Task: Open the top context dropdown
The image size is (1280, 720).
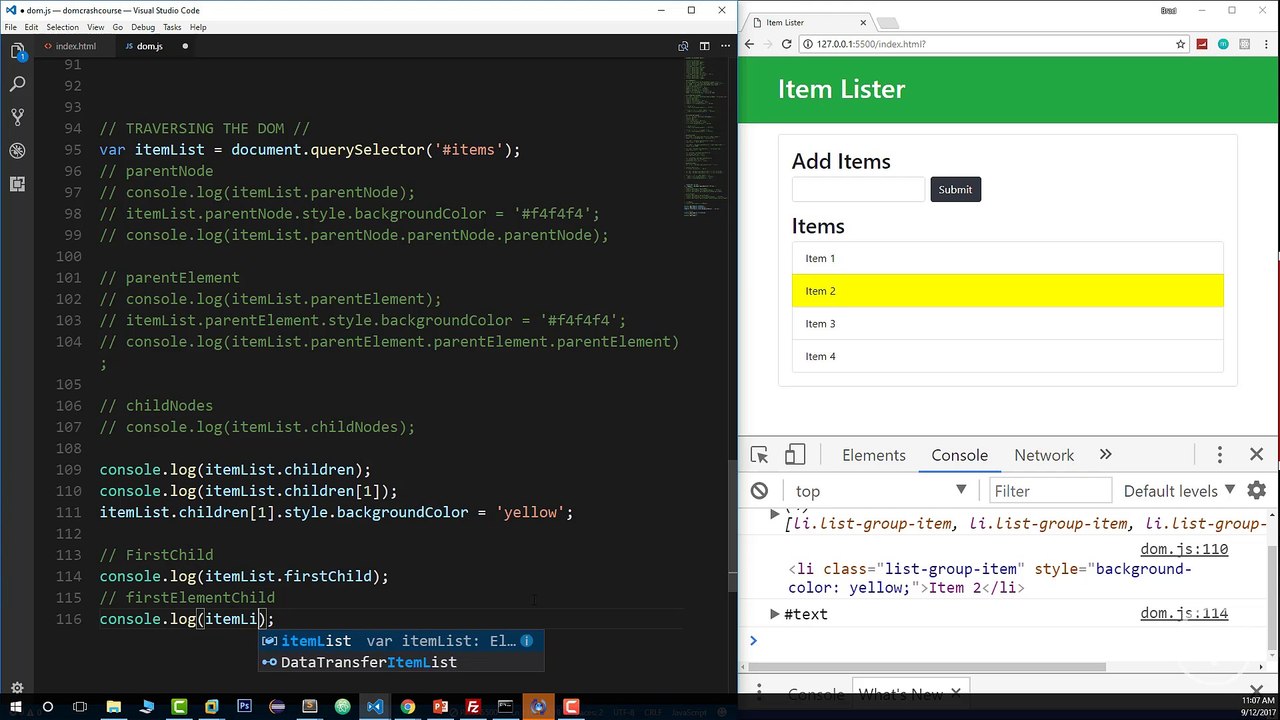Action: [880, 491]
